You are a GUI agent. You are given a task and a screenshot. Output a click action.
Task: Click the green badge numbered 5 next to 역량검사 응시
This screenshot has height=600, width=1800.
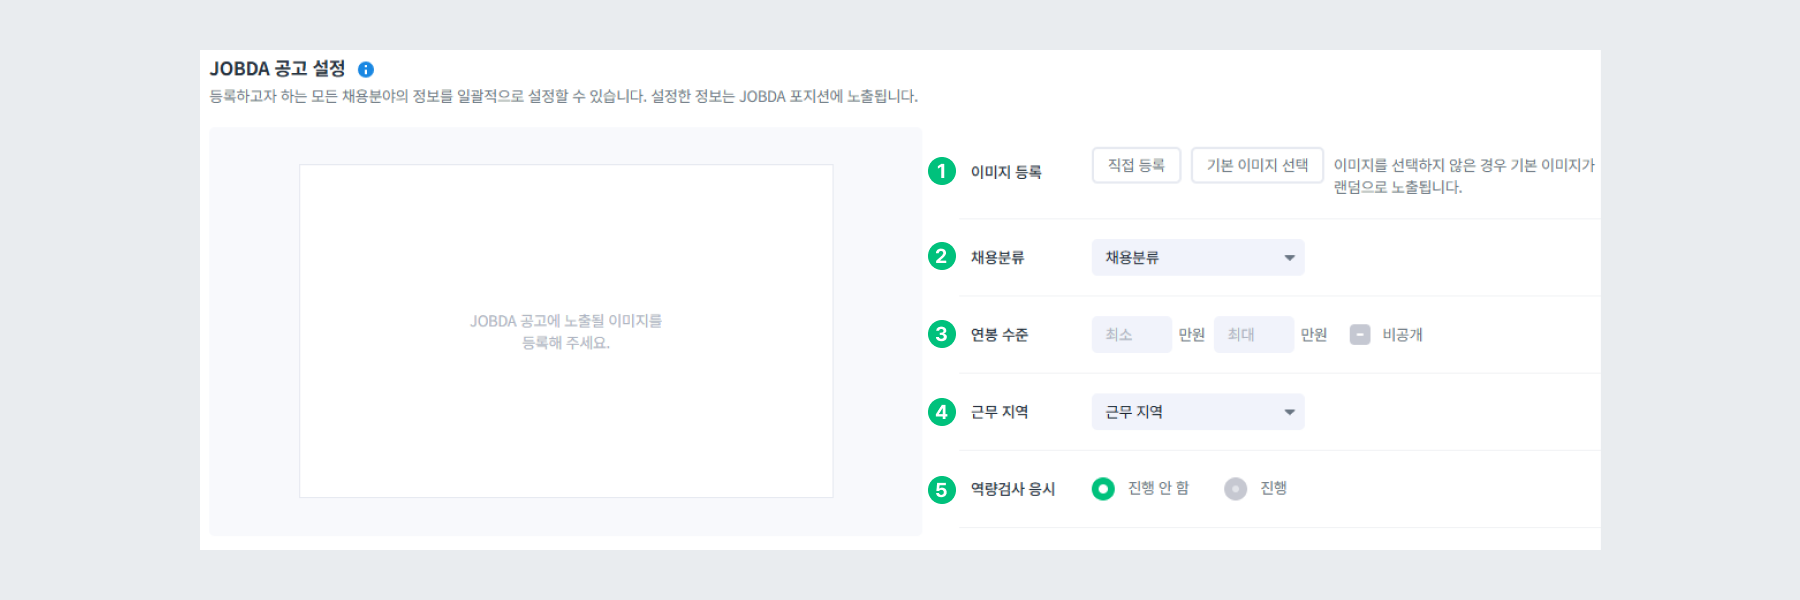click(x=941, y=489)
